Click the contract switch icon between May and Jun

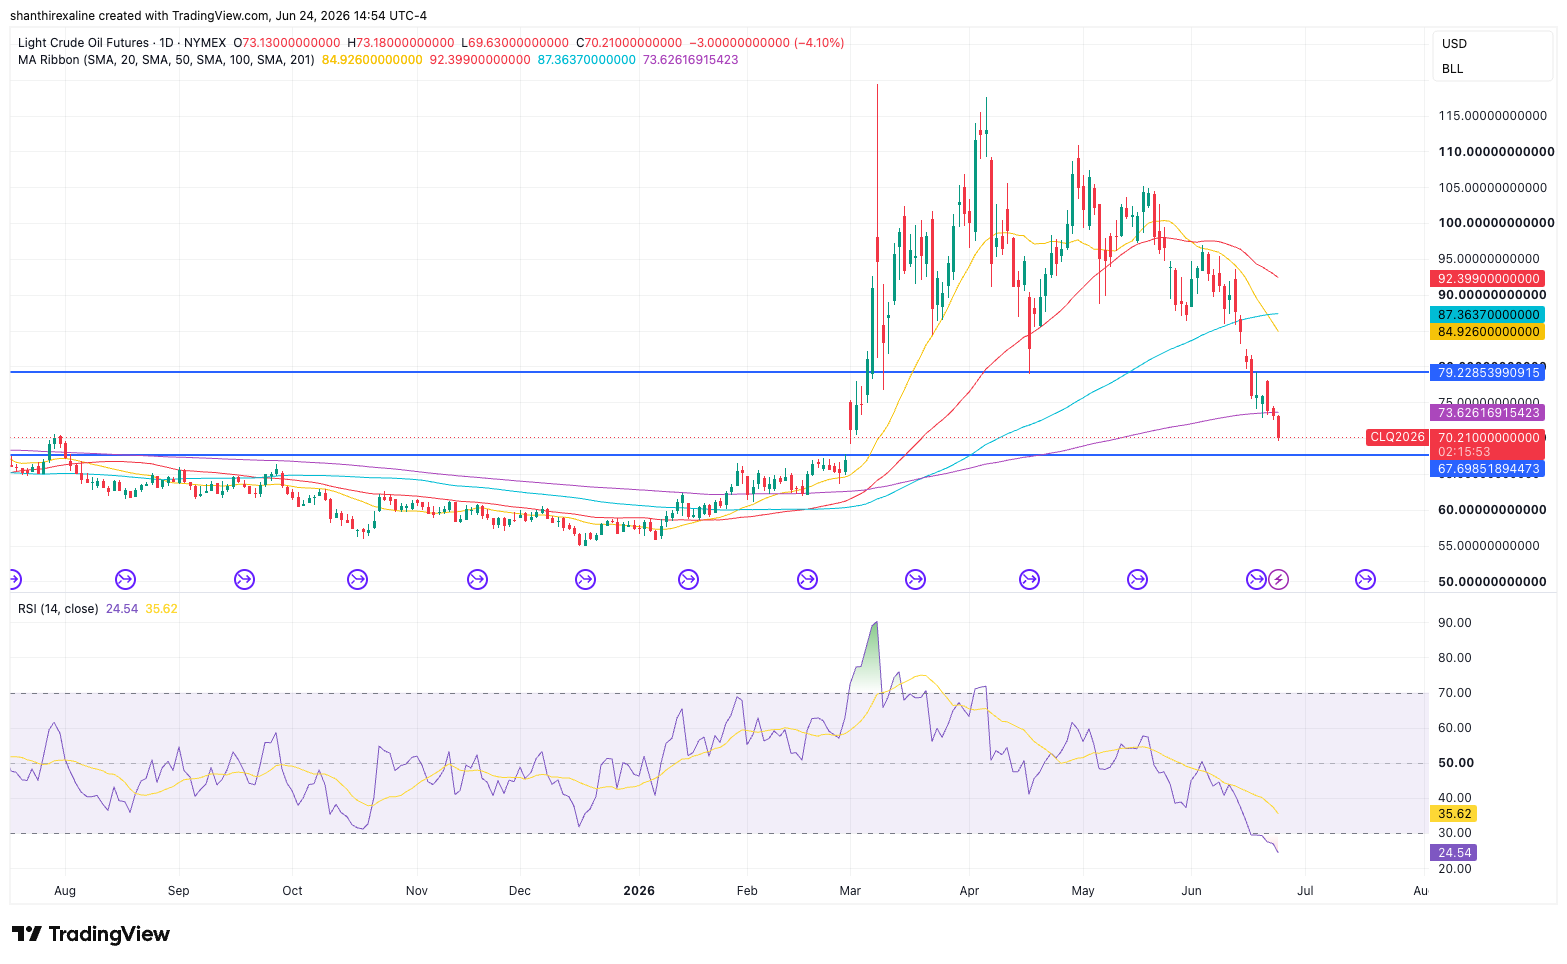pyautogui.click(x=1137, y=579)
